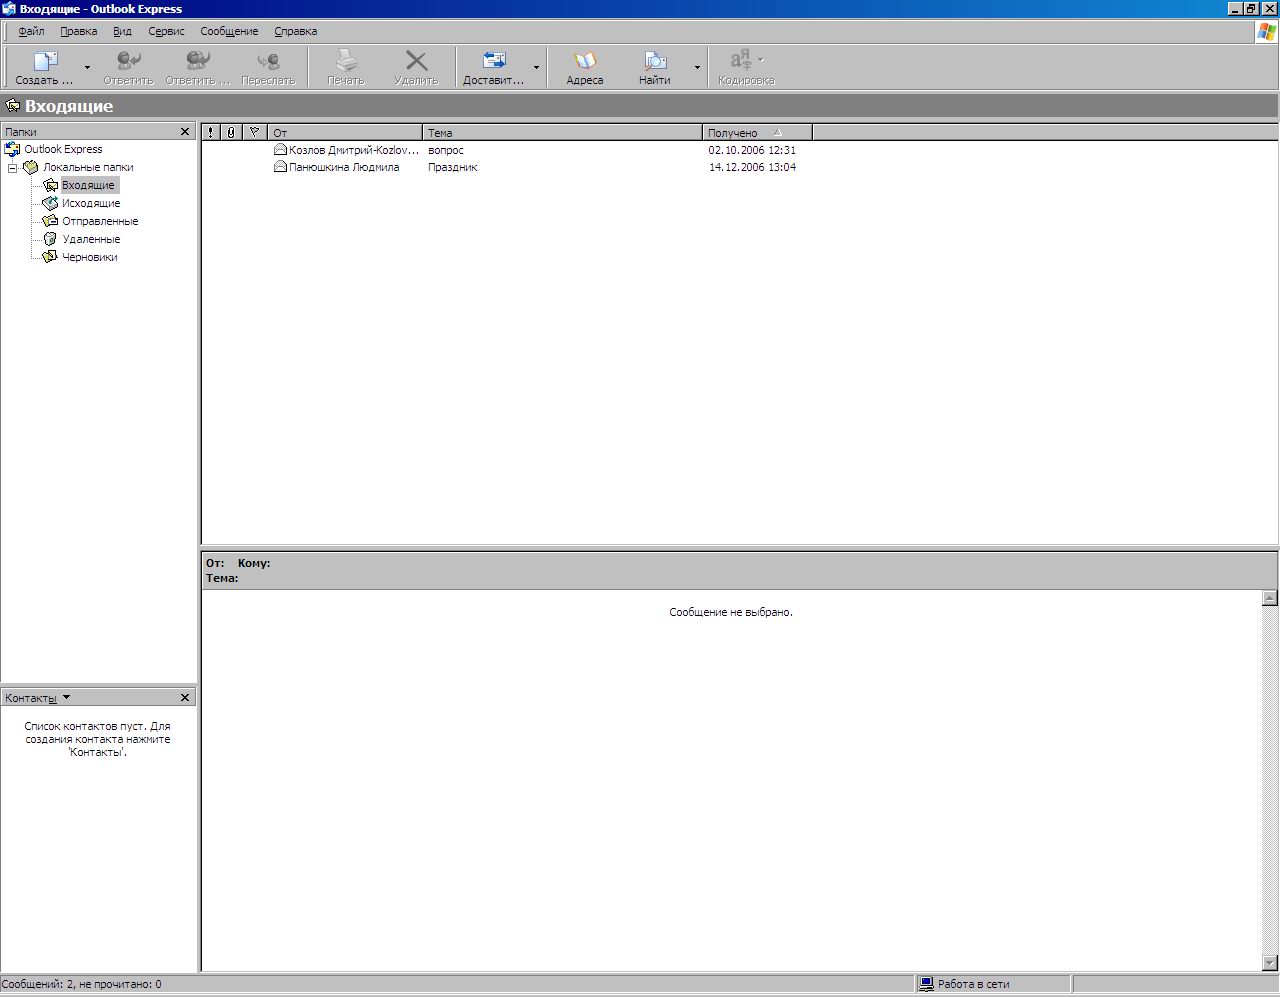Click subject вопрос in message list
This screenshot has height=997, width=1280.
coord(446,150)
